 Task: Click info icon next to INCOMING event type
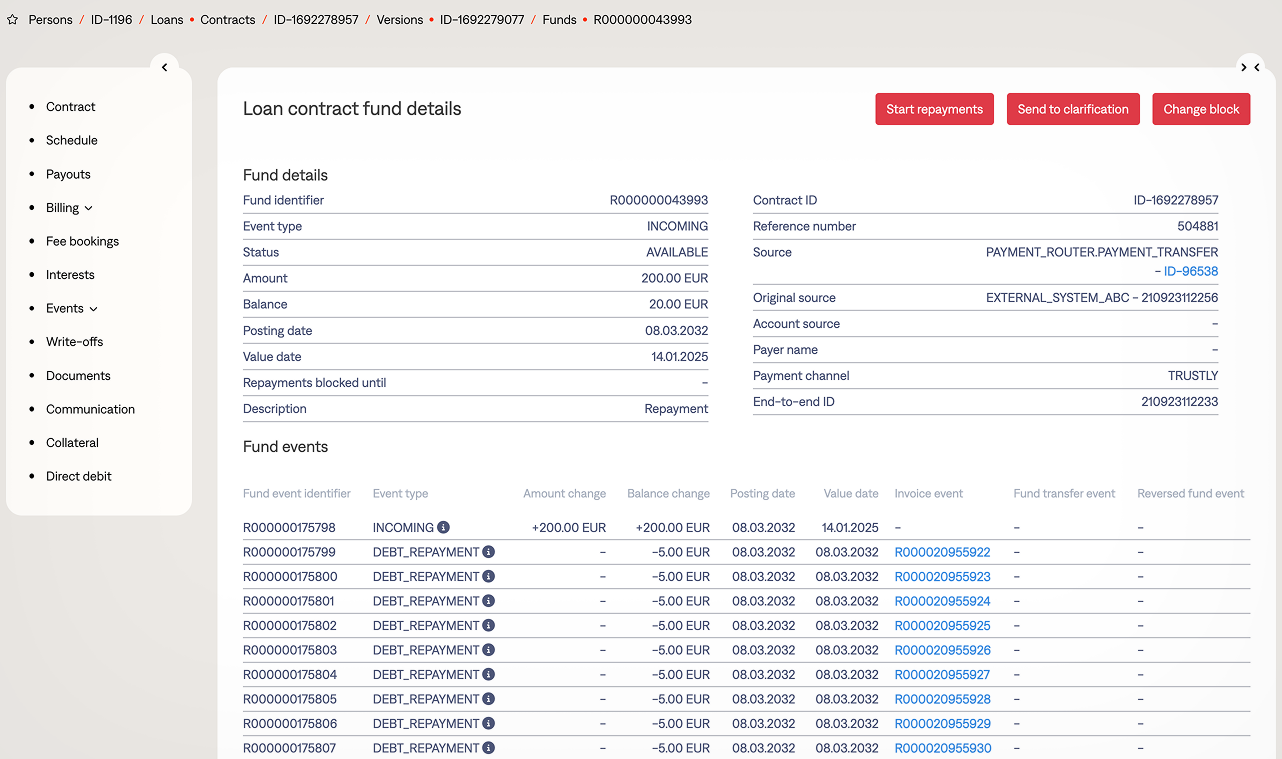[x=443, y=528]
